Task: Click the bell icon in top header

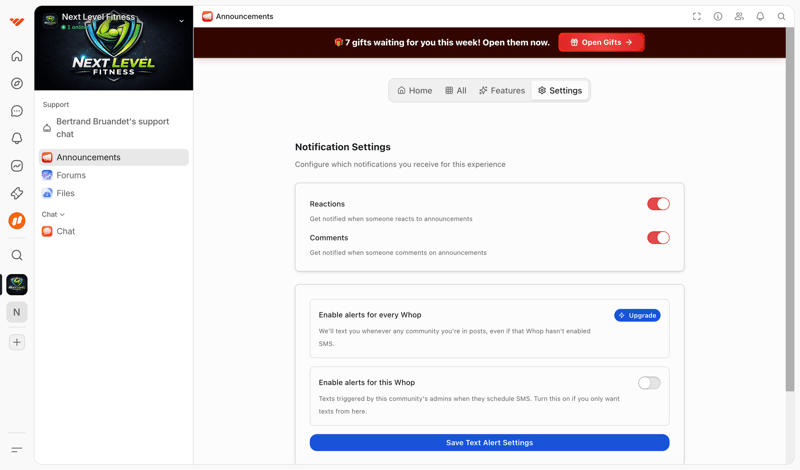Action: click(x=760, y=17)
